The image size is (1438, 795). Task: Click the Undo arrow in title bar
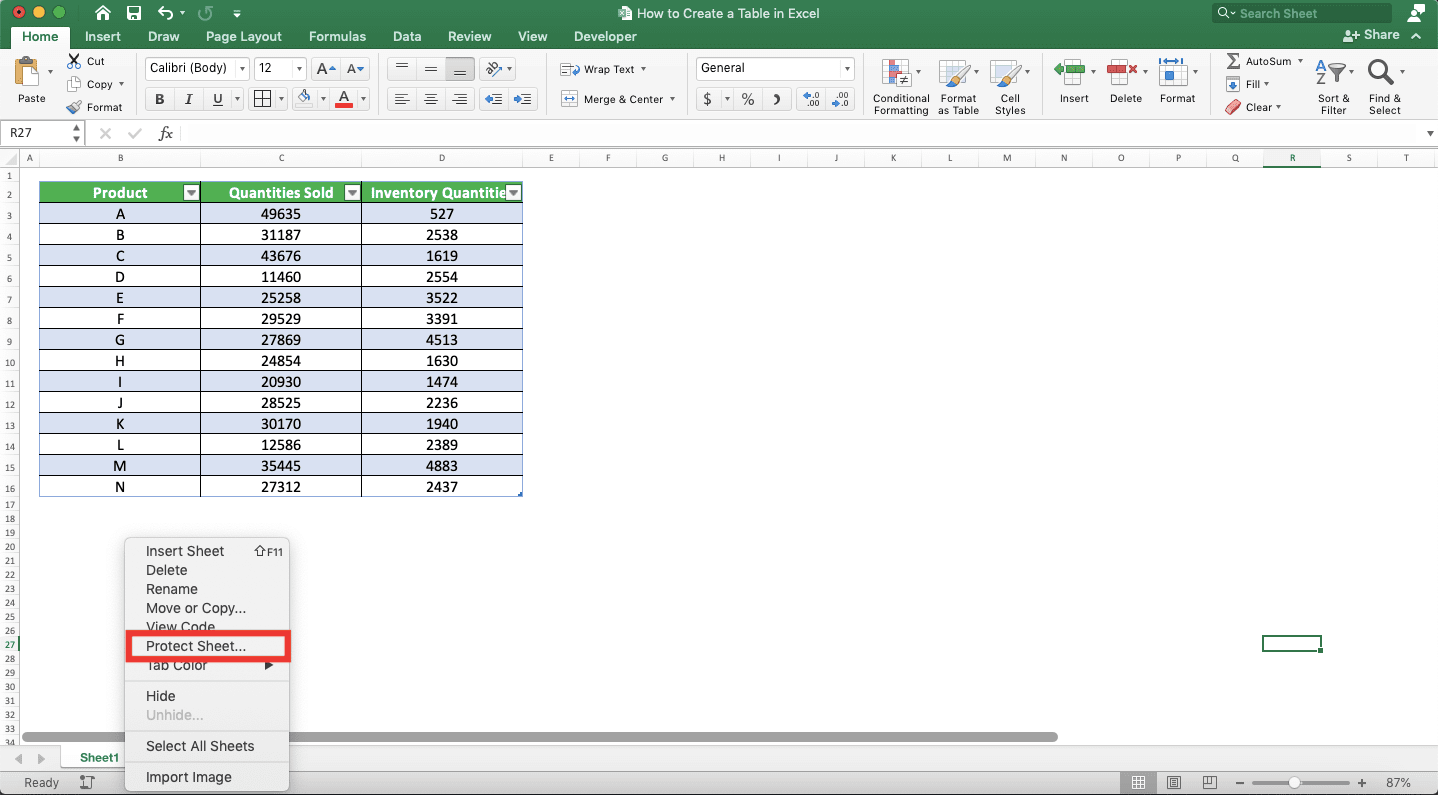click(x=165, y=14)
